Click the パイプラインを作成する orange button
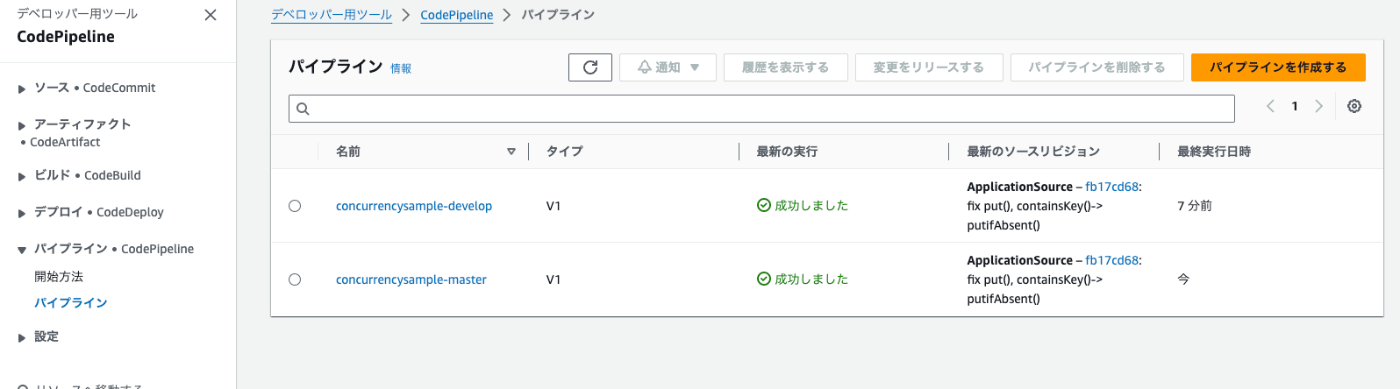This screenshot has height=389, width=1400. (x=1278, y=67)
